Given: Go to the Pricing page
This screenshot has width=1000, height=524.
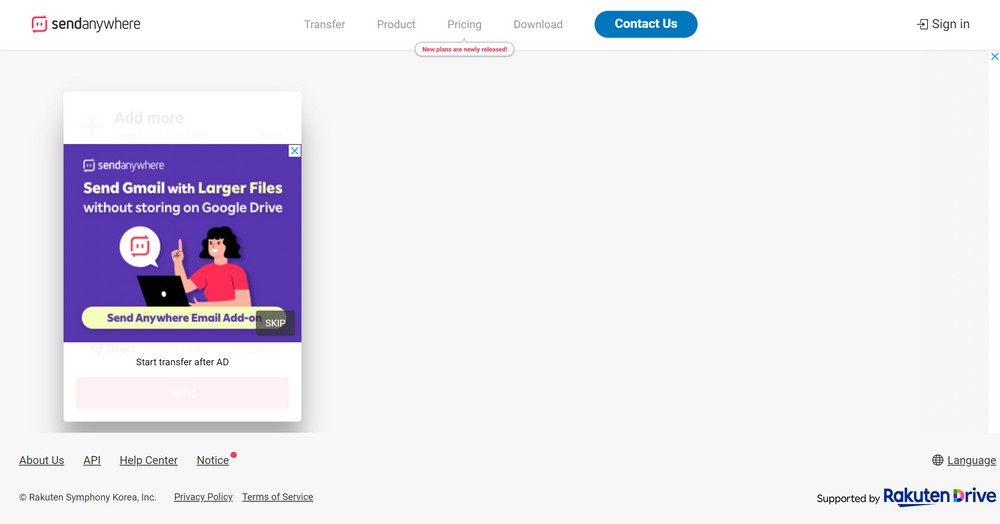Looking at the screenshot, I should 464,24.
